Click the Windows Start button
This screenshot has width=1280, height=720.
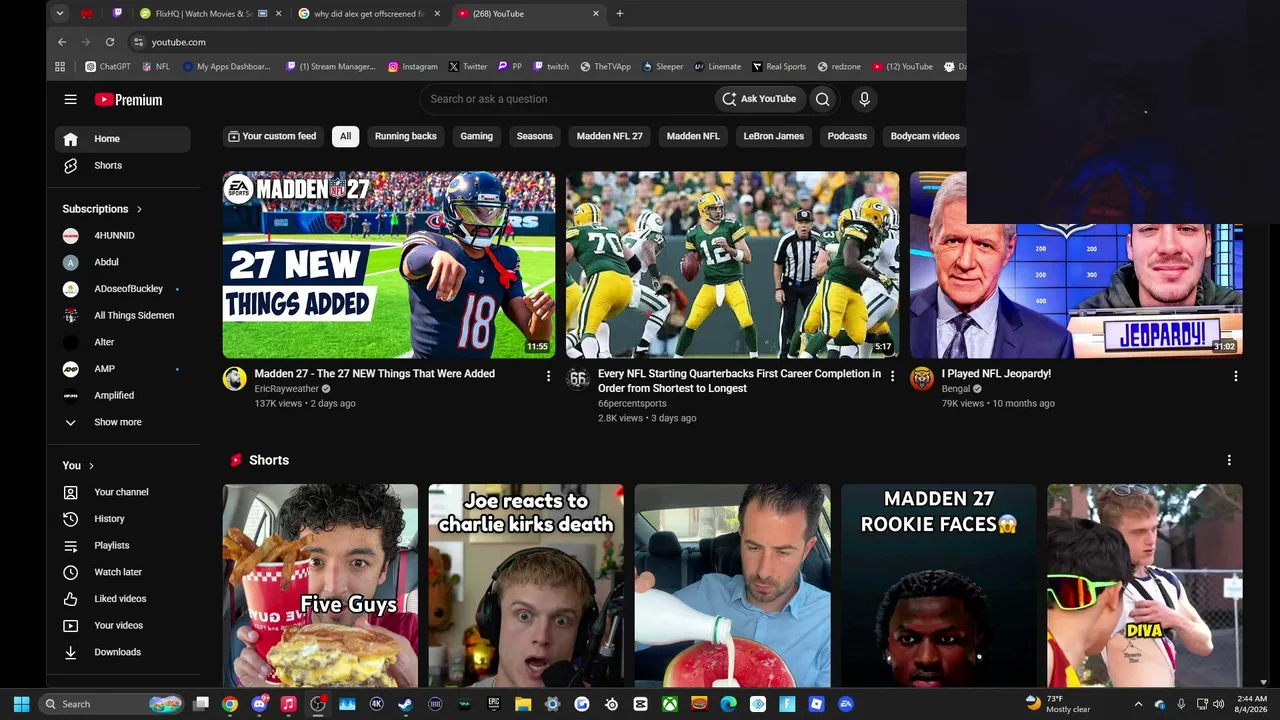pyautogui.click(x=22, y=704)
